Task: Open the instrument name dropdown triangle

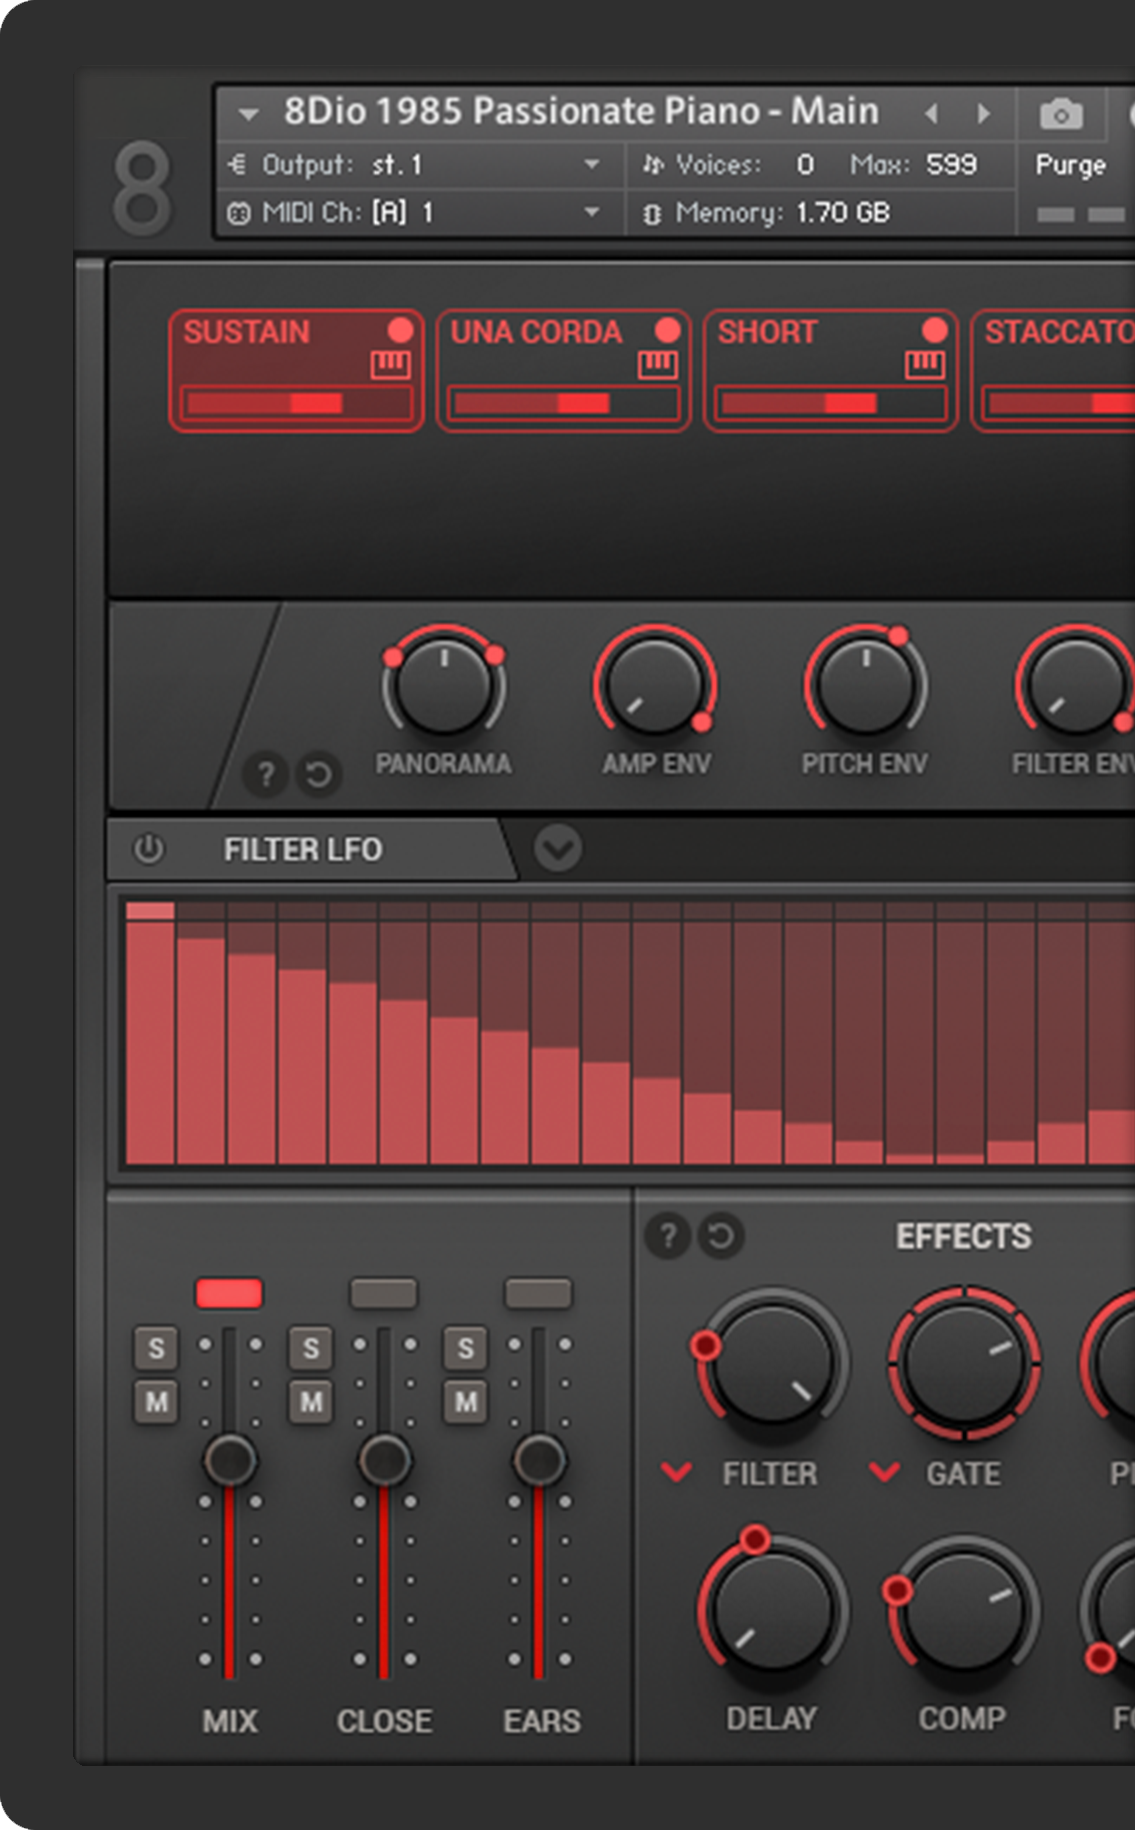Action: point(248,114)
